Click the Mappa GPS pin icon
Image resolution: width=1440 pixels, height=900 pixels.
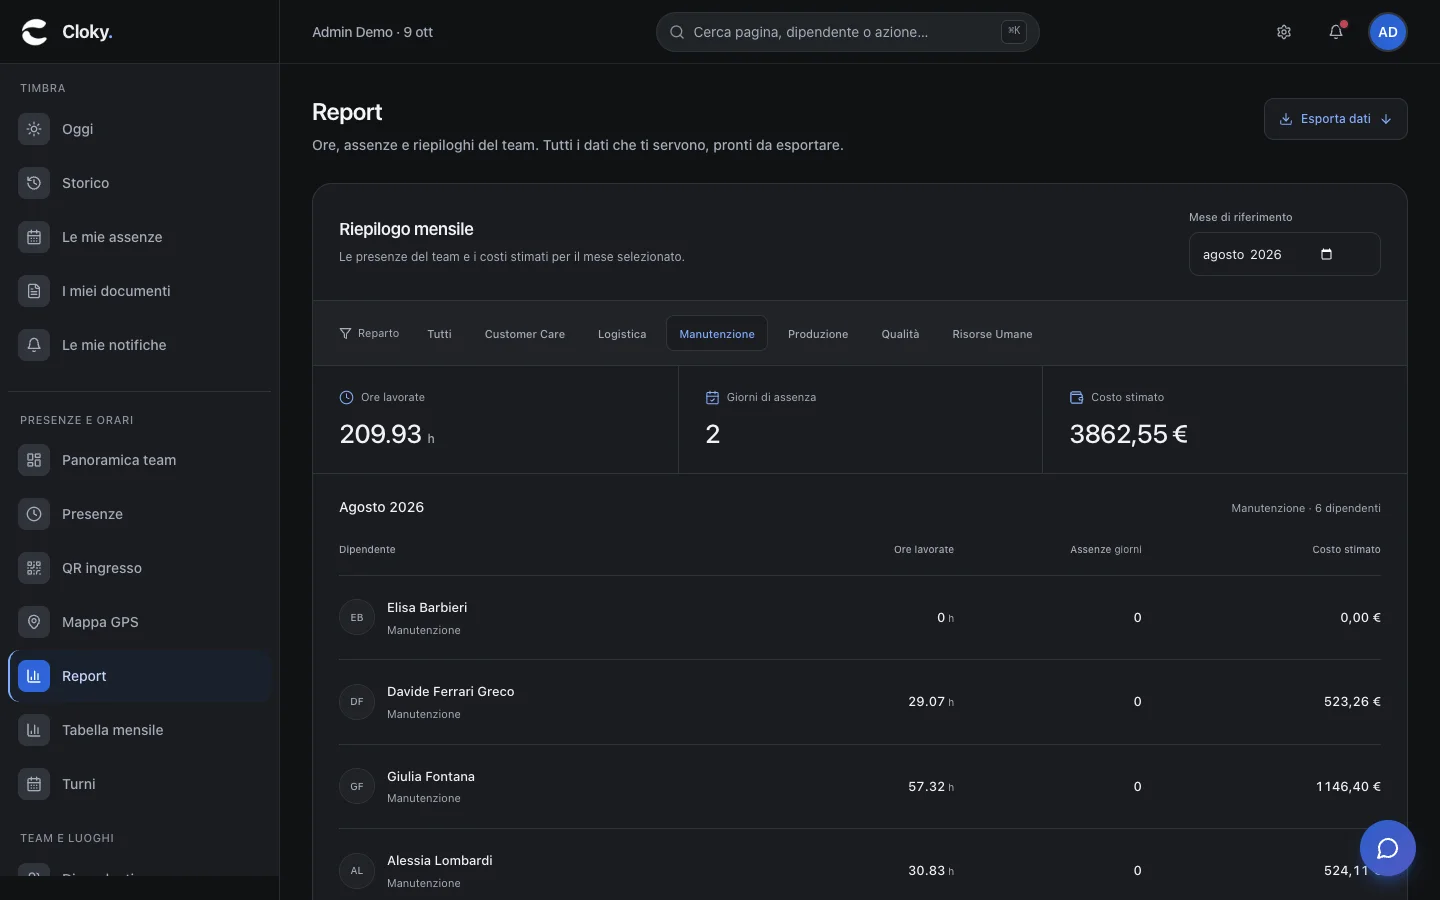coord(34,622)
